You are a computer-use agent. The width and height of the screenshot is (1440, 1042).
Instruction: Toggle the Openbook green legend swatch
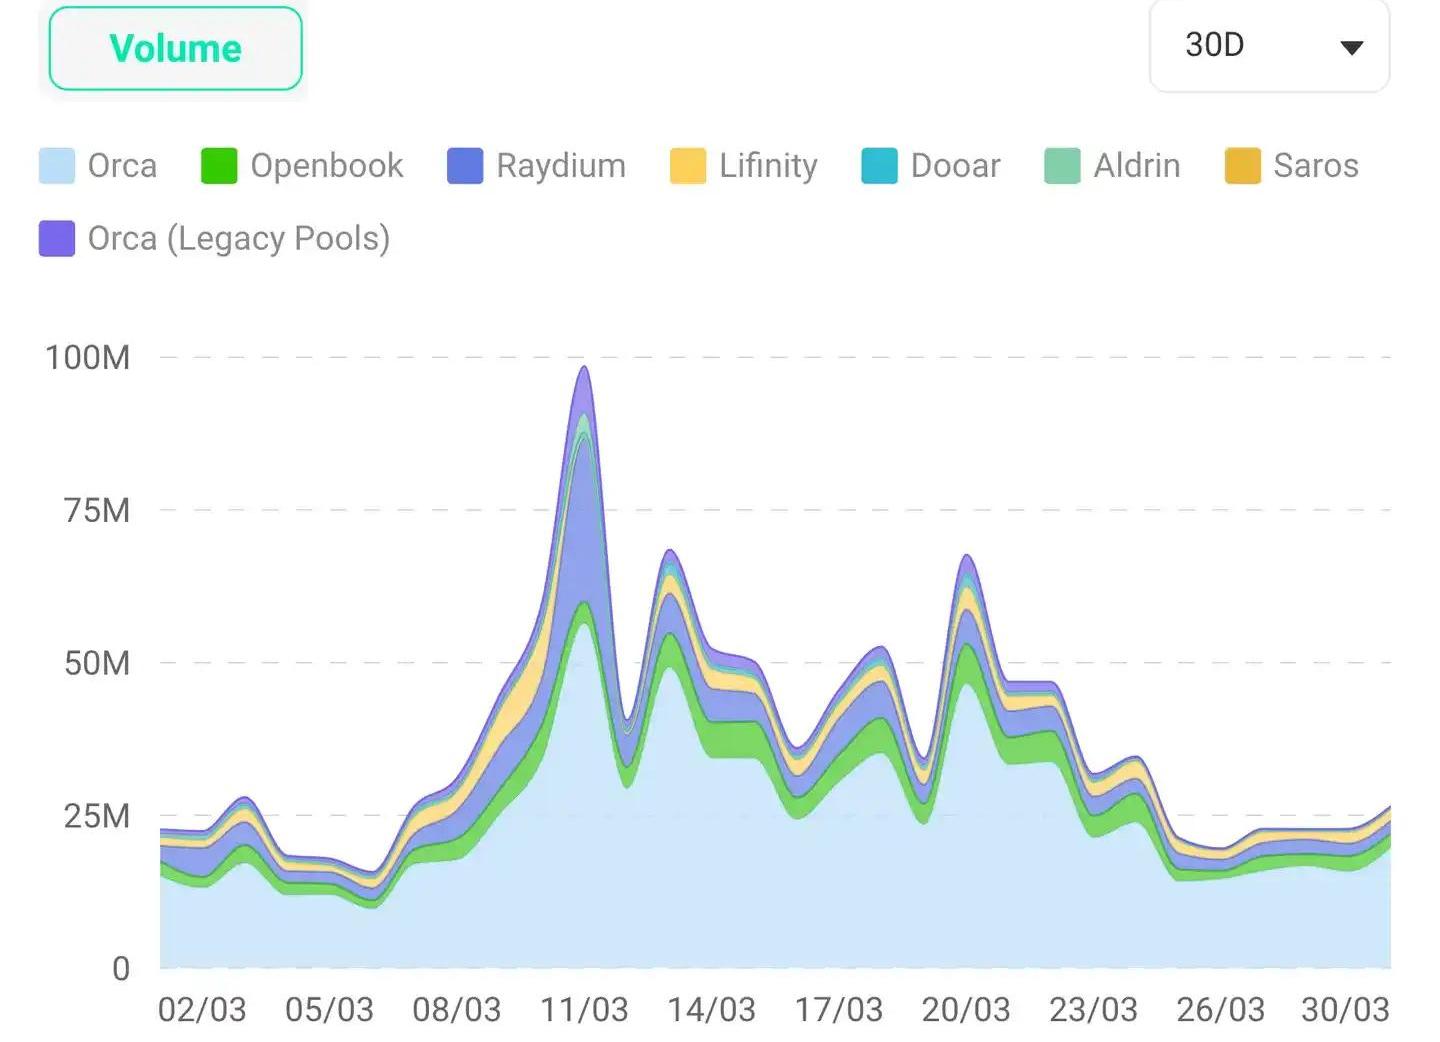pos(219,166)
